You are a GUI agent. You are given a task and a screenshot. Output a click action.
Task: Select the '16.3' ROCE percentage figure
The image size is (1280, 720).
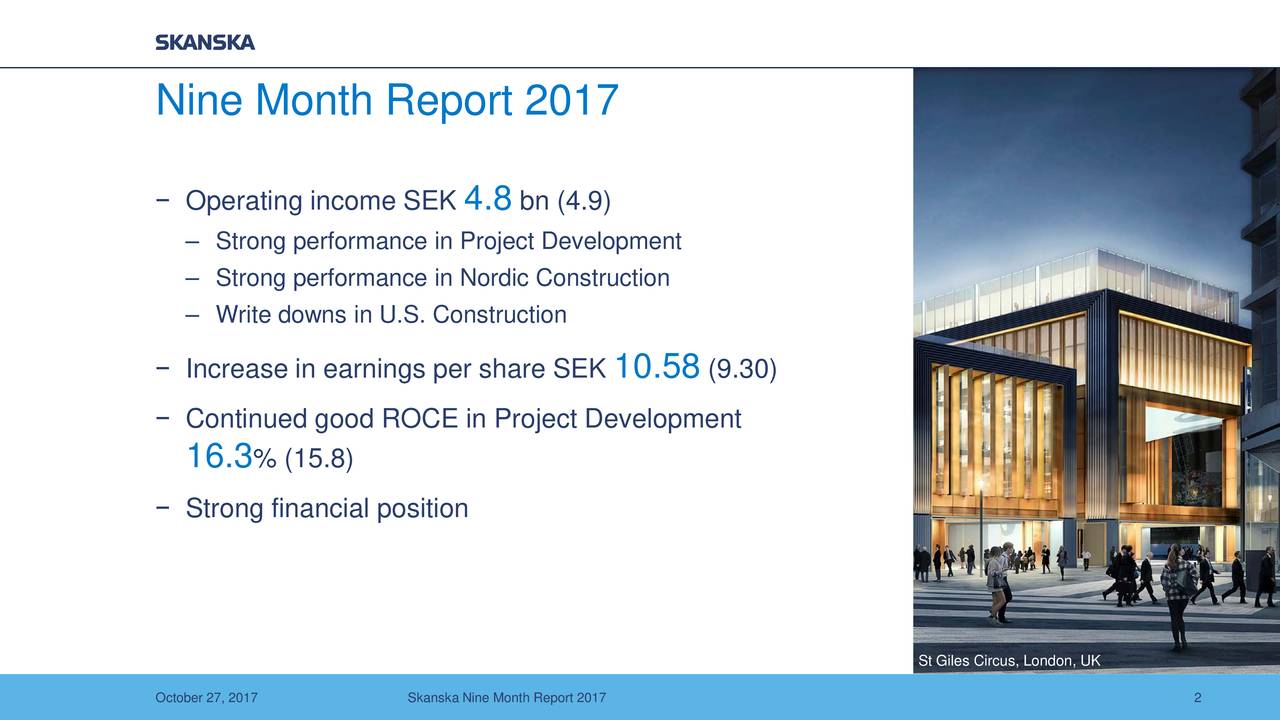[219, 456]
